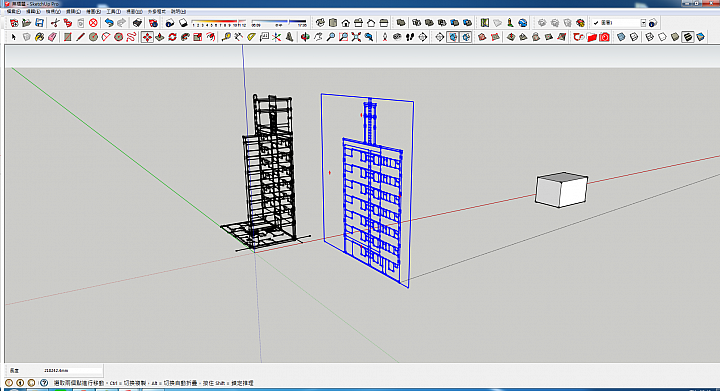Select the 3D Text tool

[x=289, y=37]
